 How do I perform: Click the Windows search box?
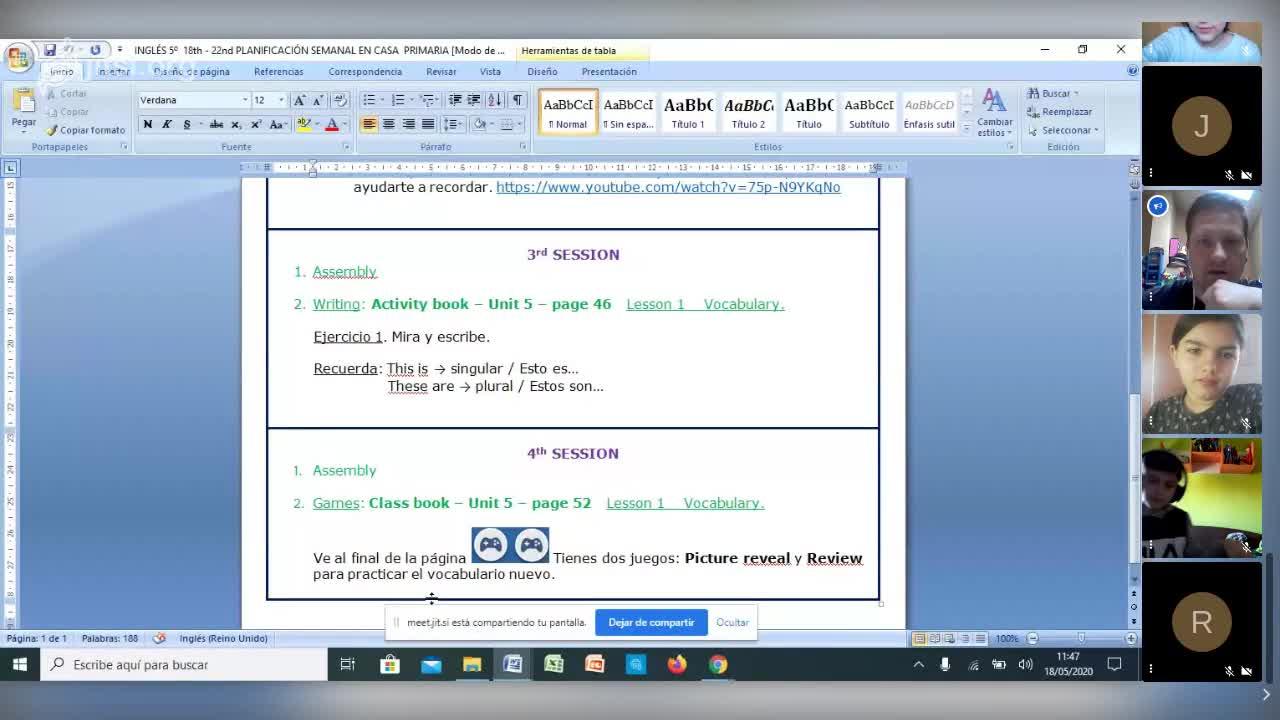tap(183, 664)
